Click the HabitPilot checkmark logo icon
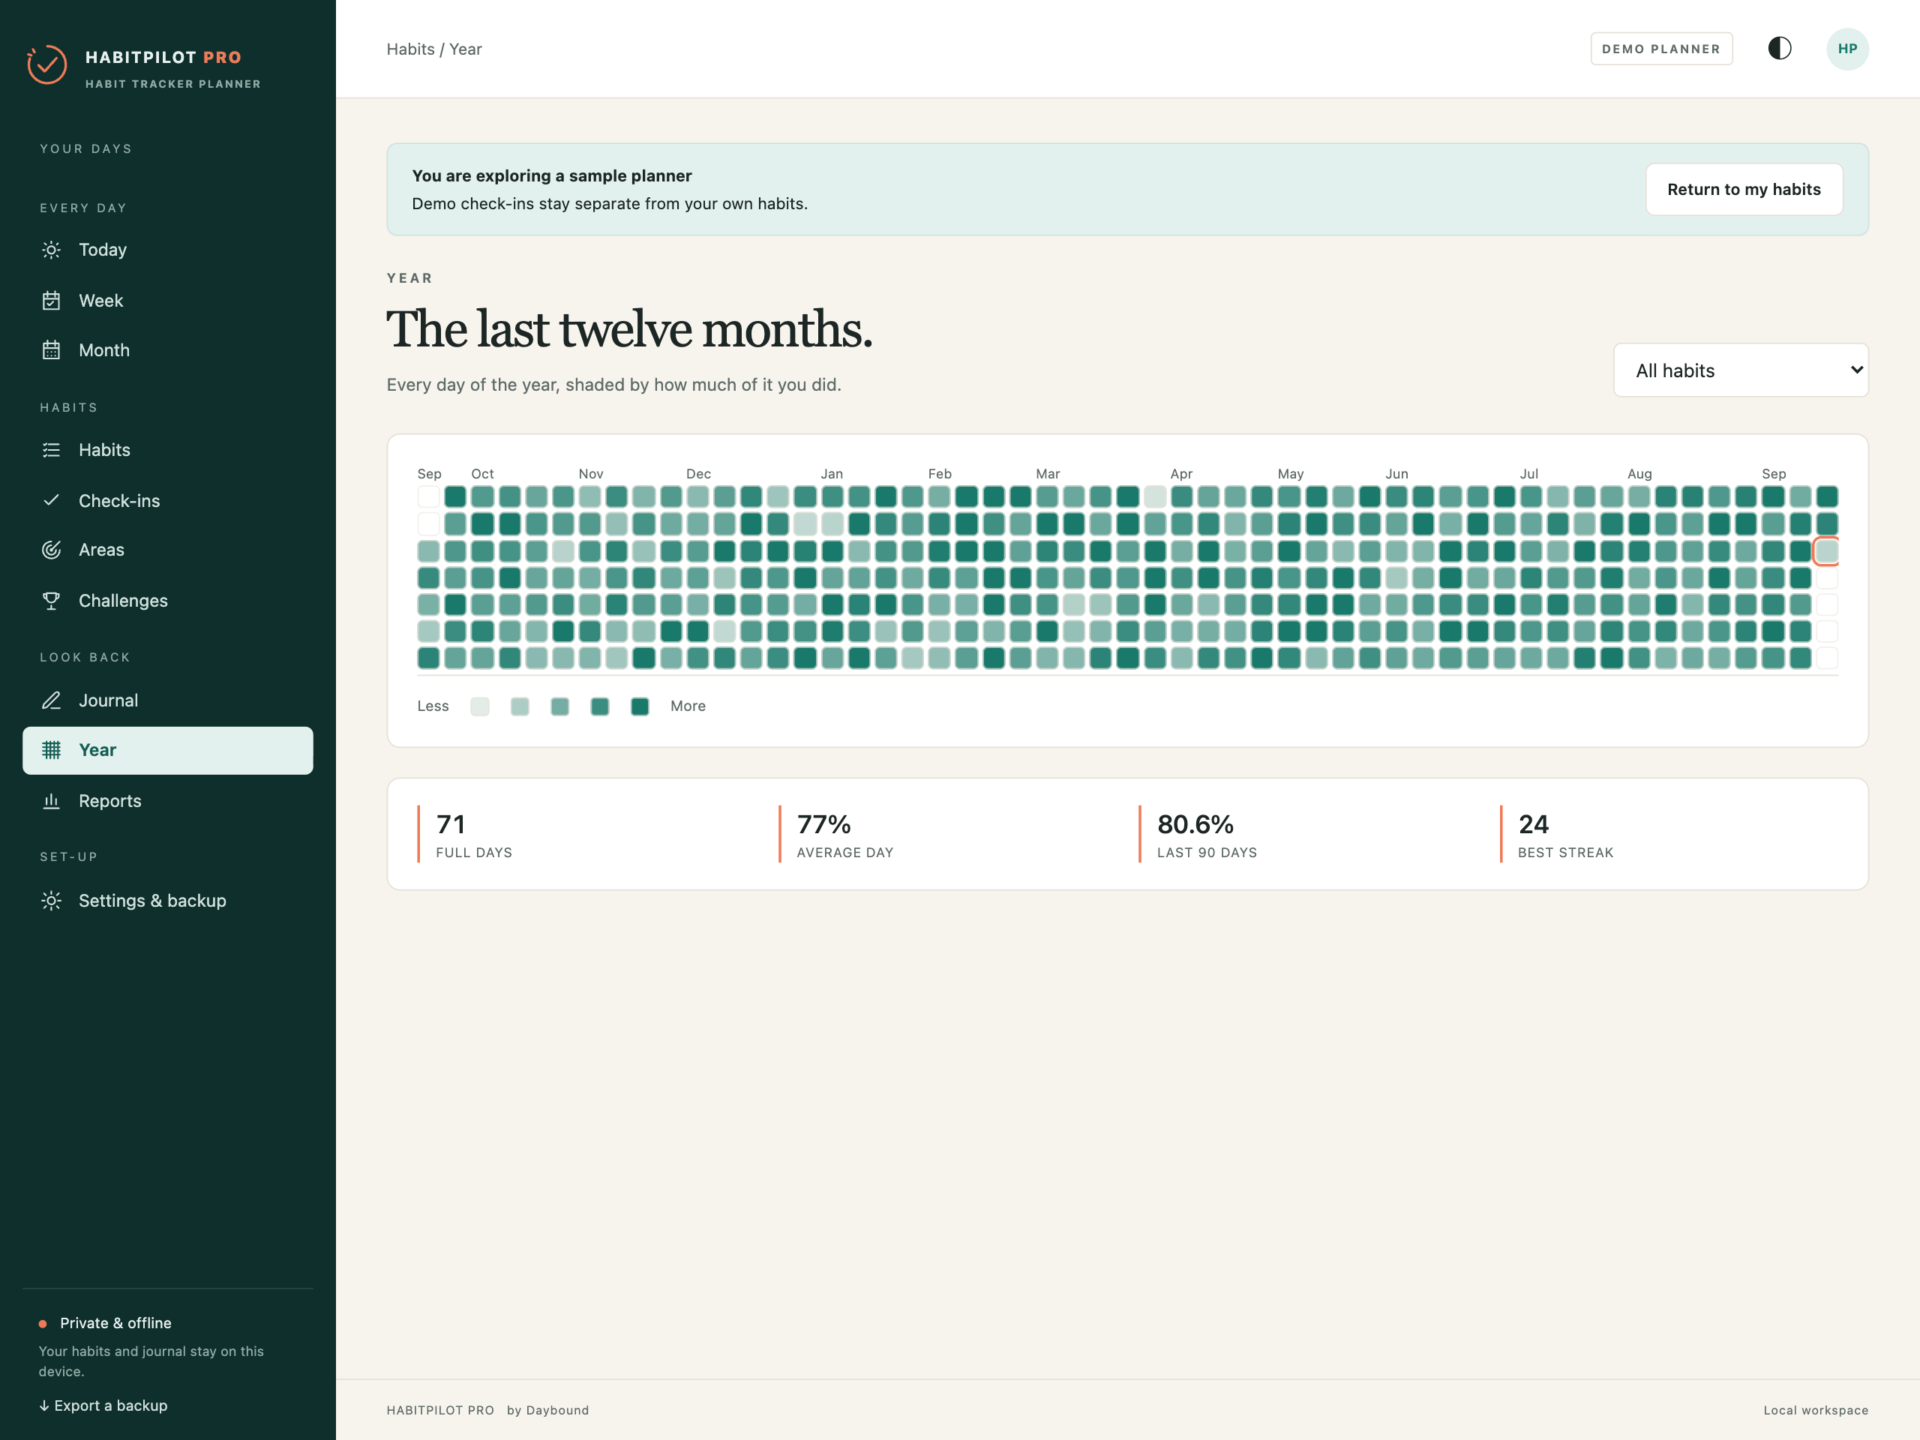This screenshot has width=1920, height=1440. pos(47,65)
